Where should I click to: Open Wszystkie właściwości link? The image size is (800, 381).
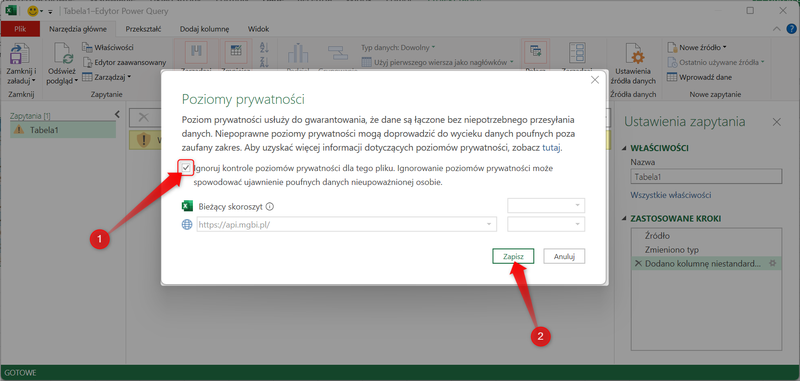click(671, 195)
